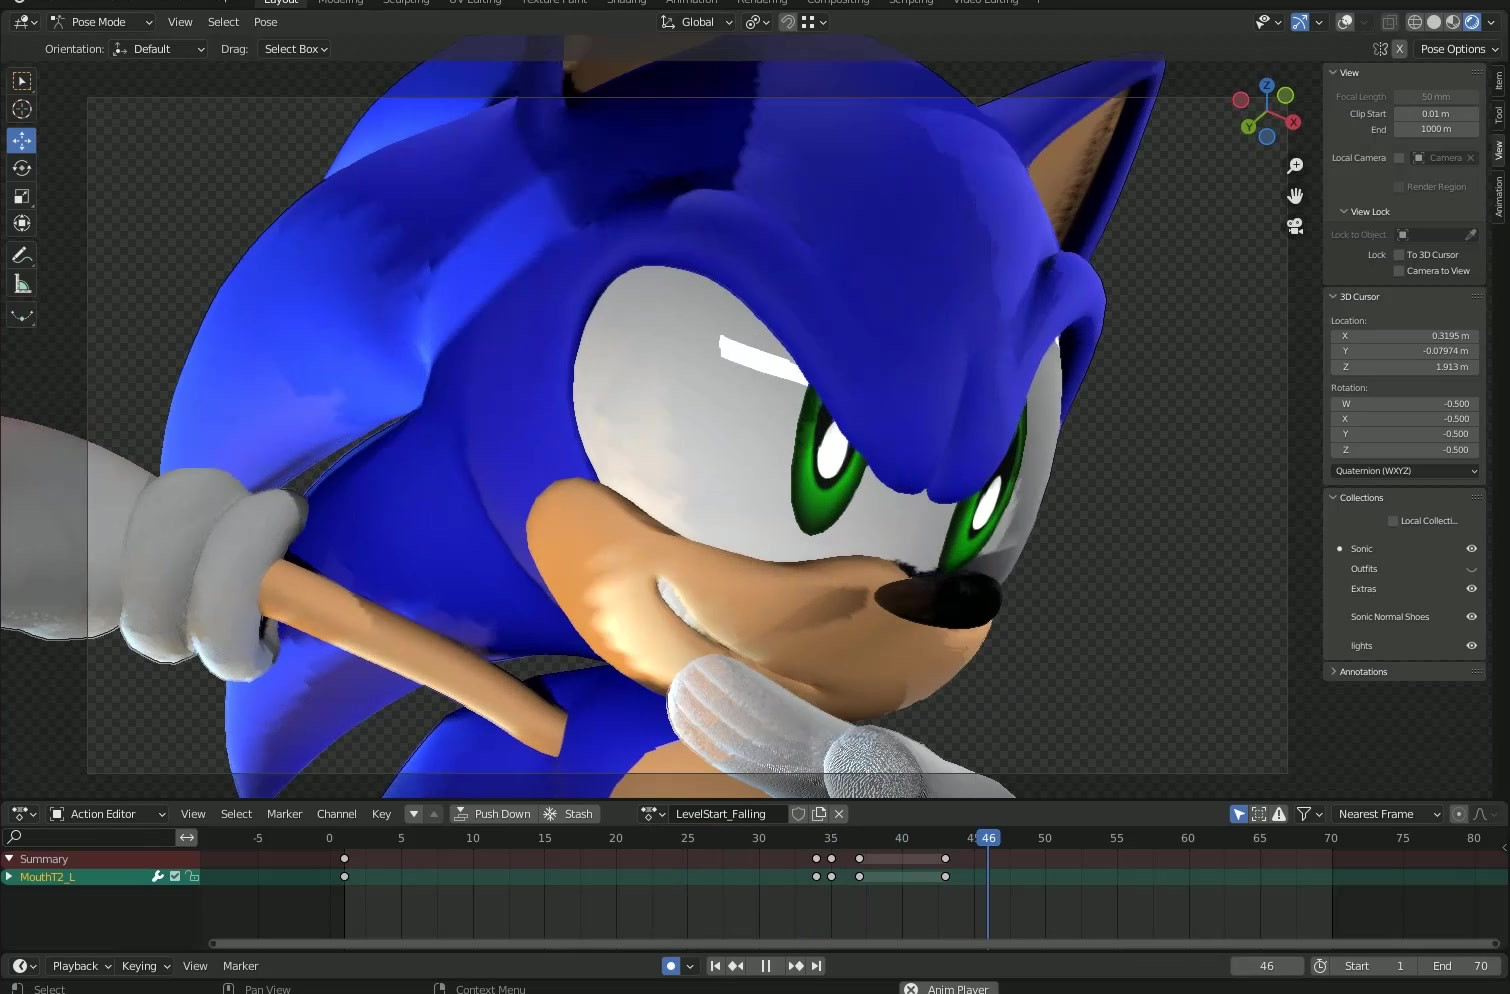
Task: Toggle Local Camera checkbox
Action: pos(1399,158)
